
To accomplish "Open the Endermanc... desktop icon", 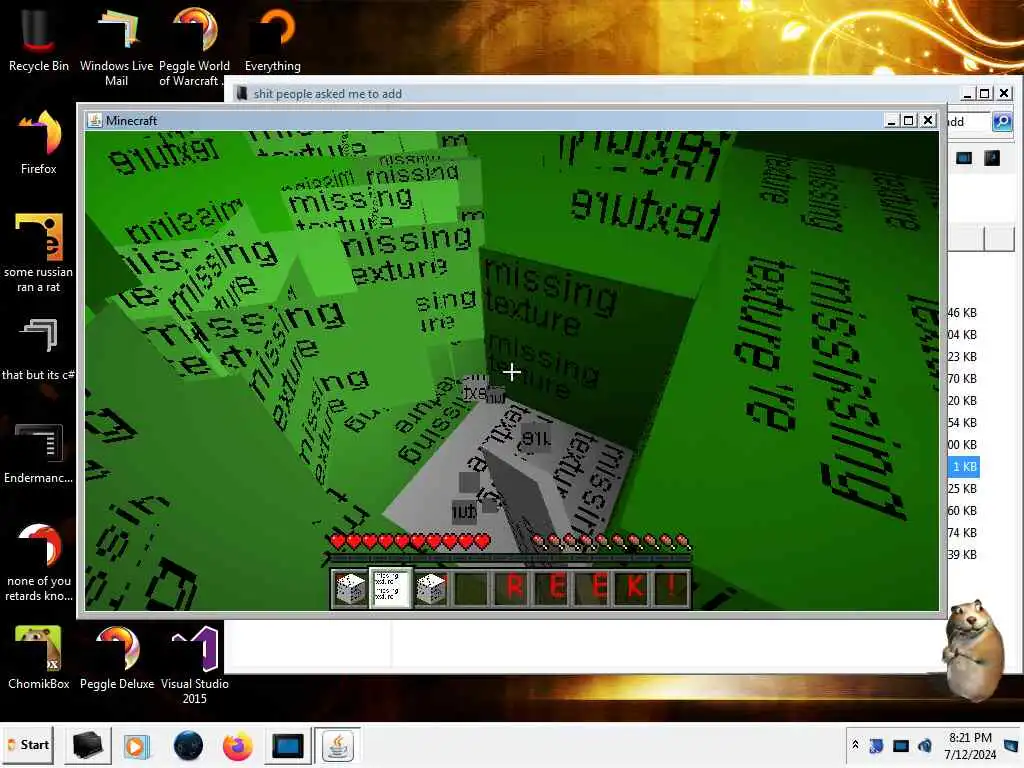I will coord(38,452).
